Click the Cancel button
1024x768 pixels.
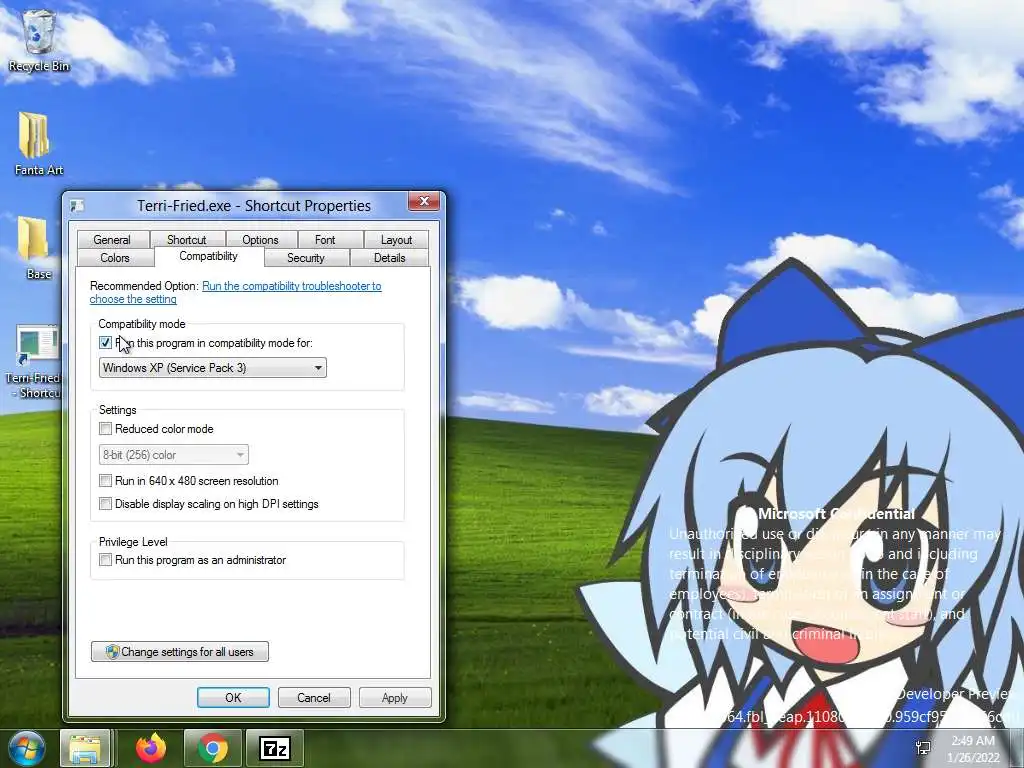(x=314, y=697)
